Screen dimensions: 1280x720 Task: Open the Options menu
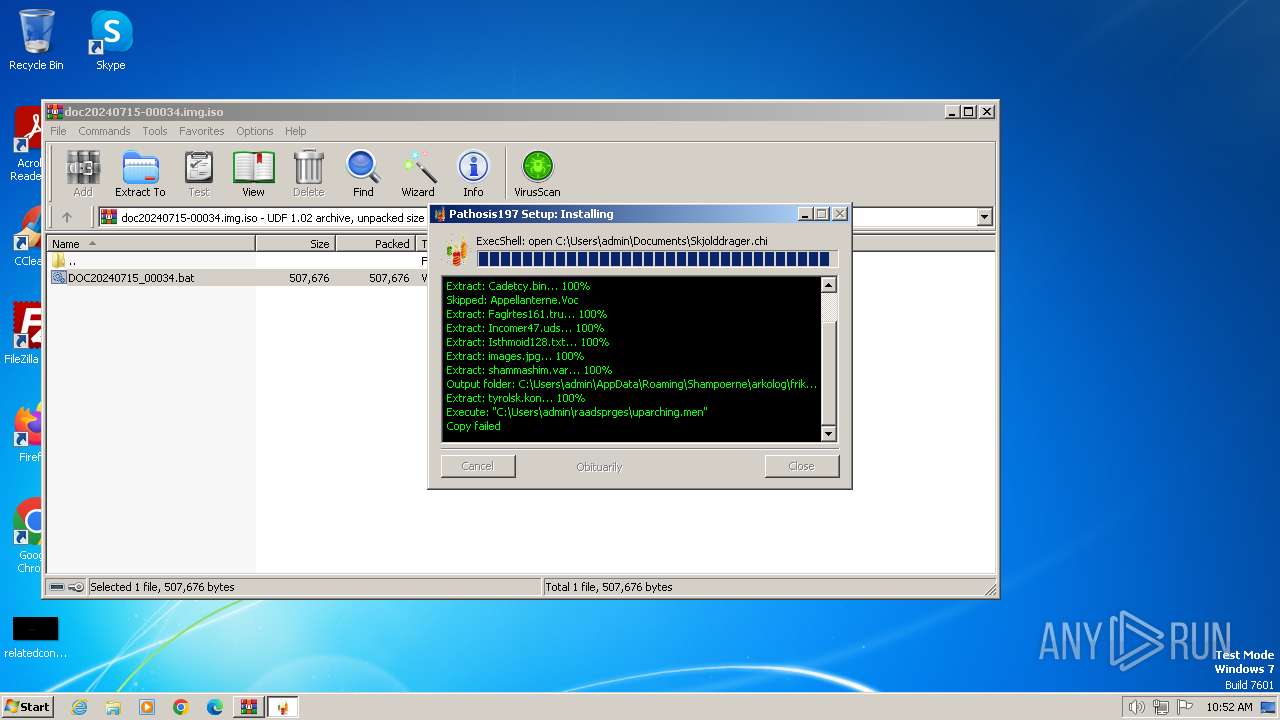tap(255, 131)
